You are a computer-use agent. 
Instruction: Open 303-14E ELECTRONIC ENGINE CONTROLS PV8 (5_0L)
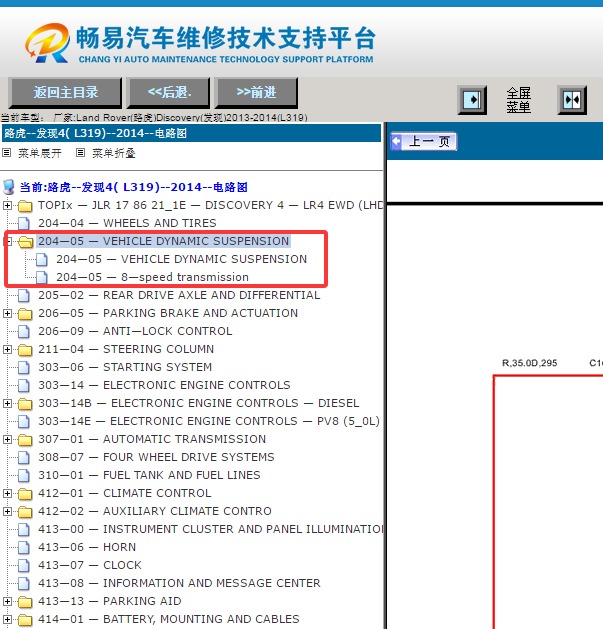tap(209, 421)
